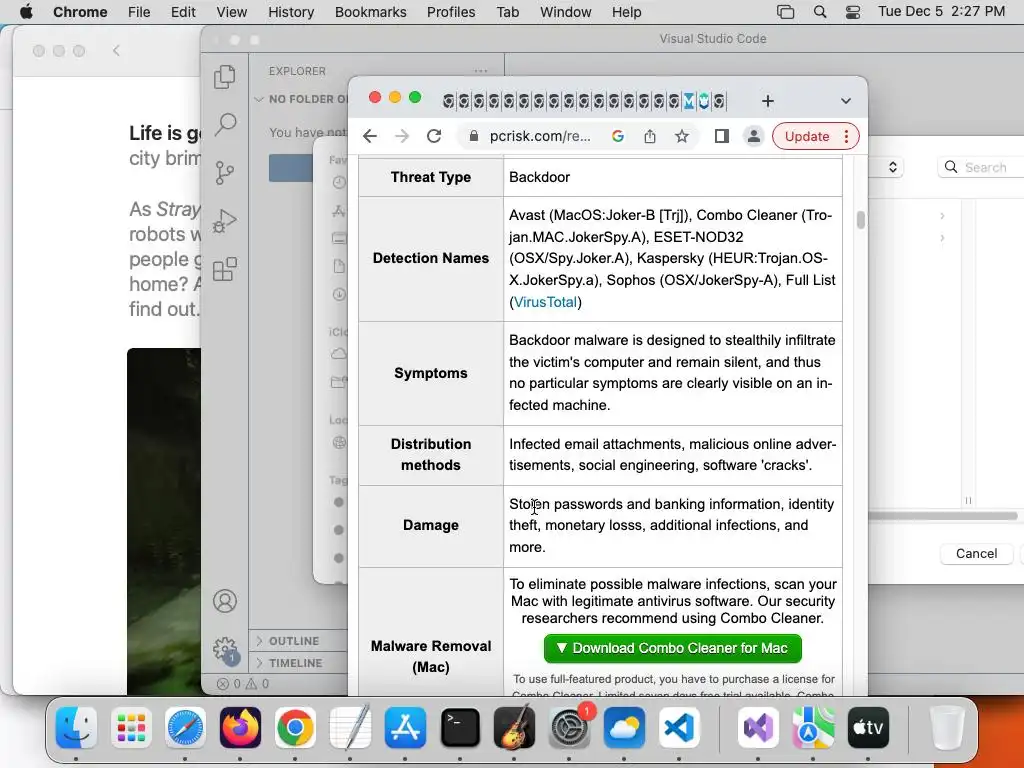
Task: Click the 'Distribution methods' table cell
Action: tap(431, 455)
